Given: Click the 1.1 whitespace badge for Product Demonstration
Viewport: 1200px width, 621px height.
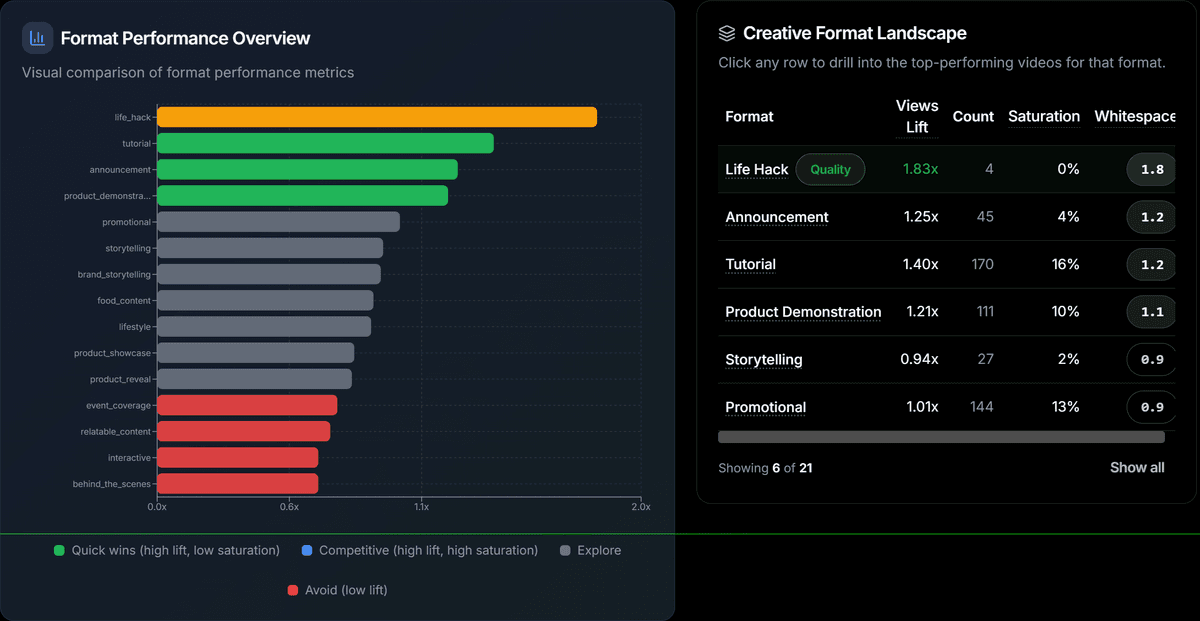Looking at the screenshot, I should [1150, 312].
